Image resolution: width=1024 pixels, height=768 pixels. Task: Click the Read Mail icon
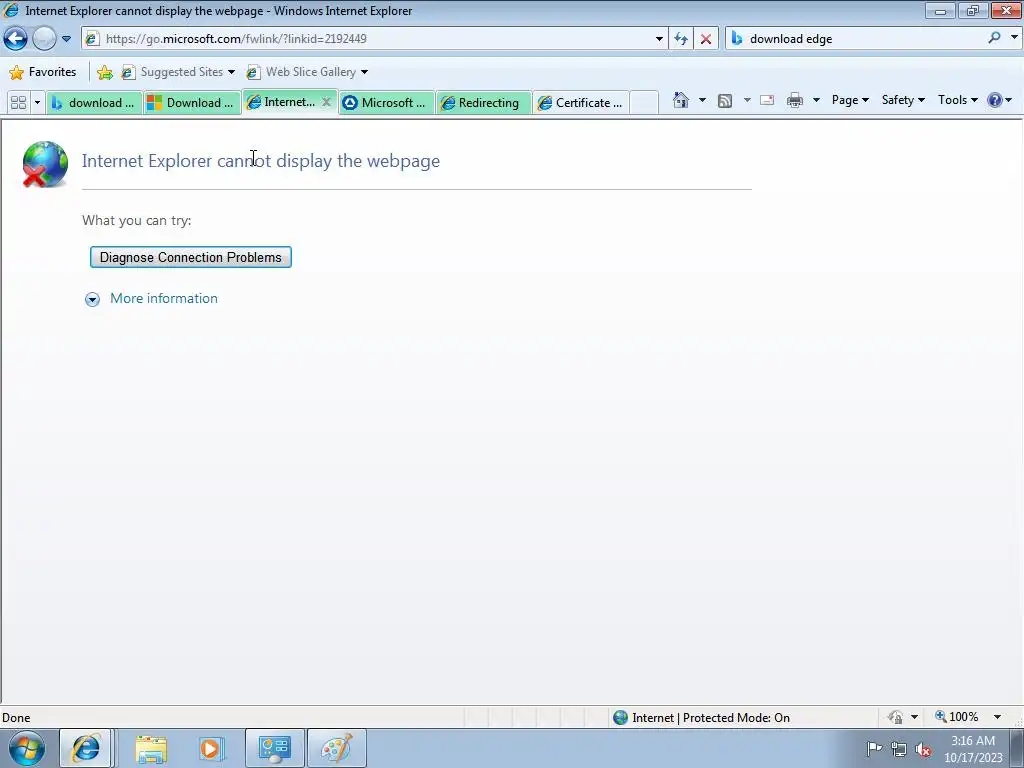point(767,101)
